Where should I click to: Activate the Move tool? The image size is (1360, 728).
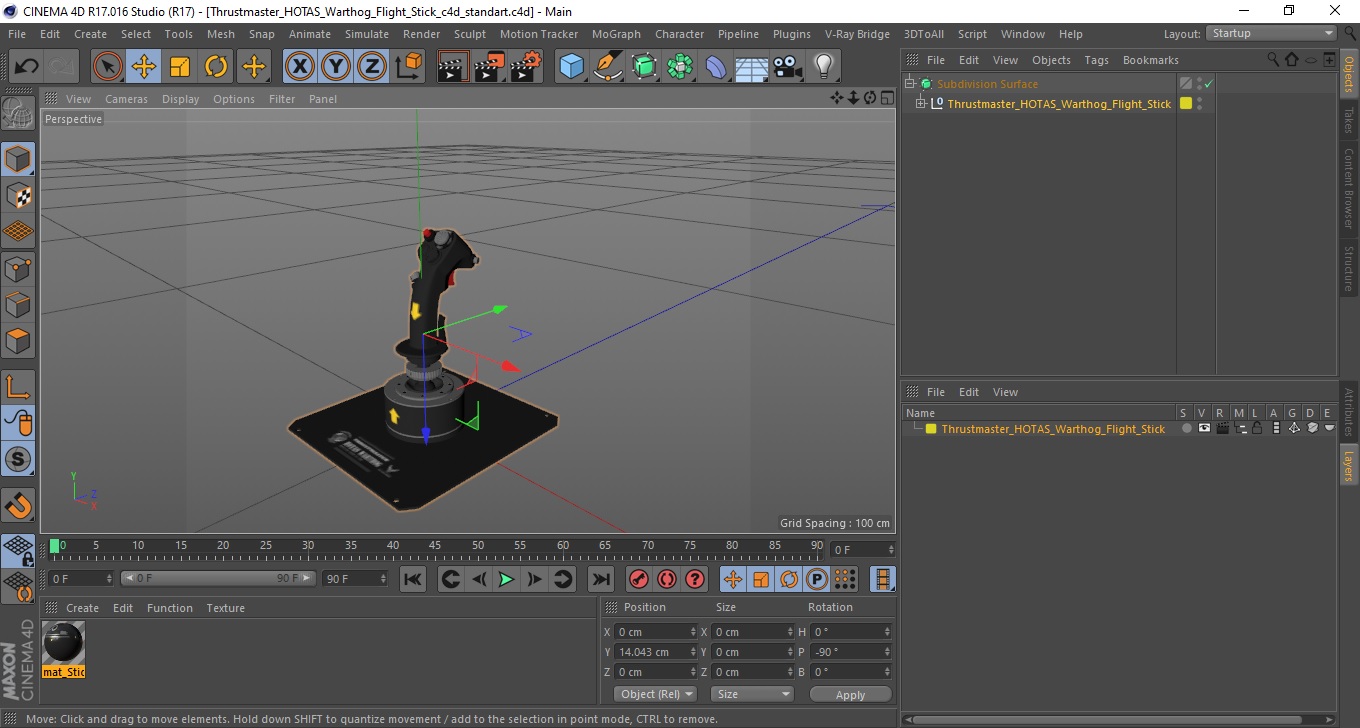pos(144,67)
